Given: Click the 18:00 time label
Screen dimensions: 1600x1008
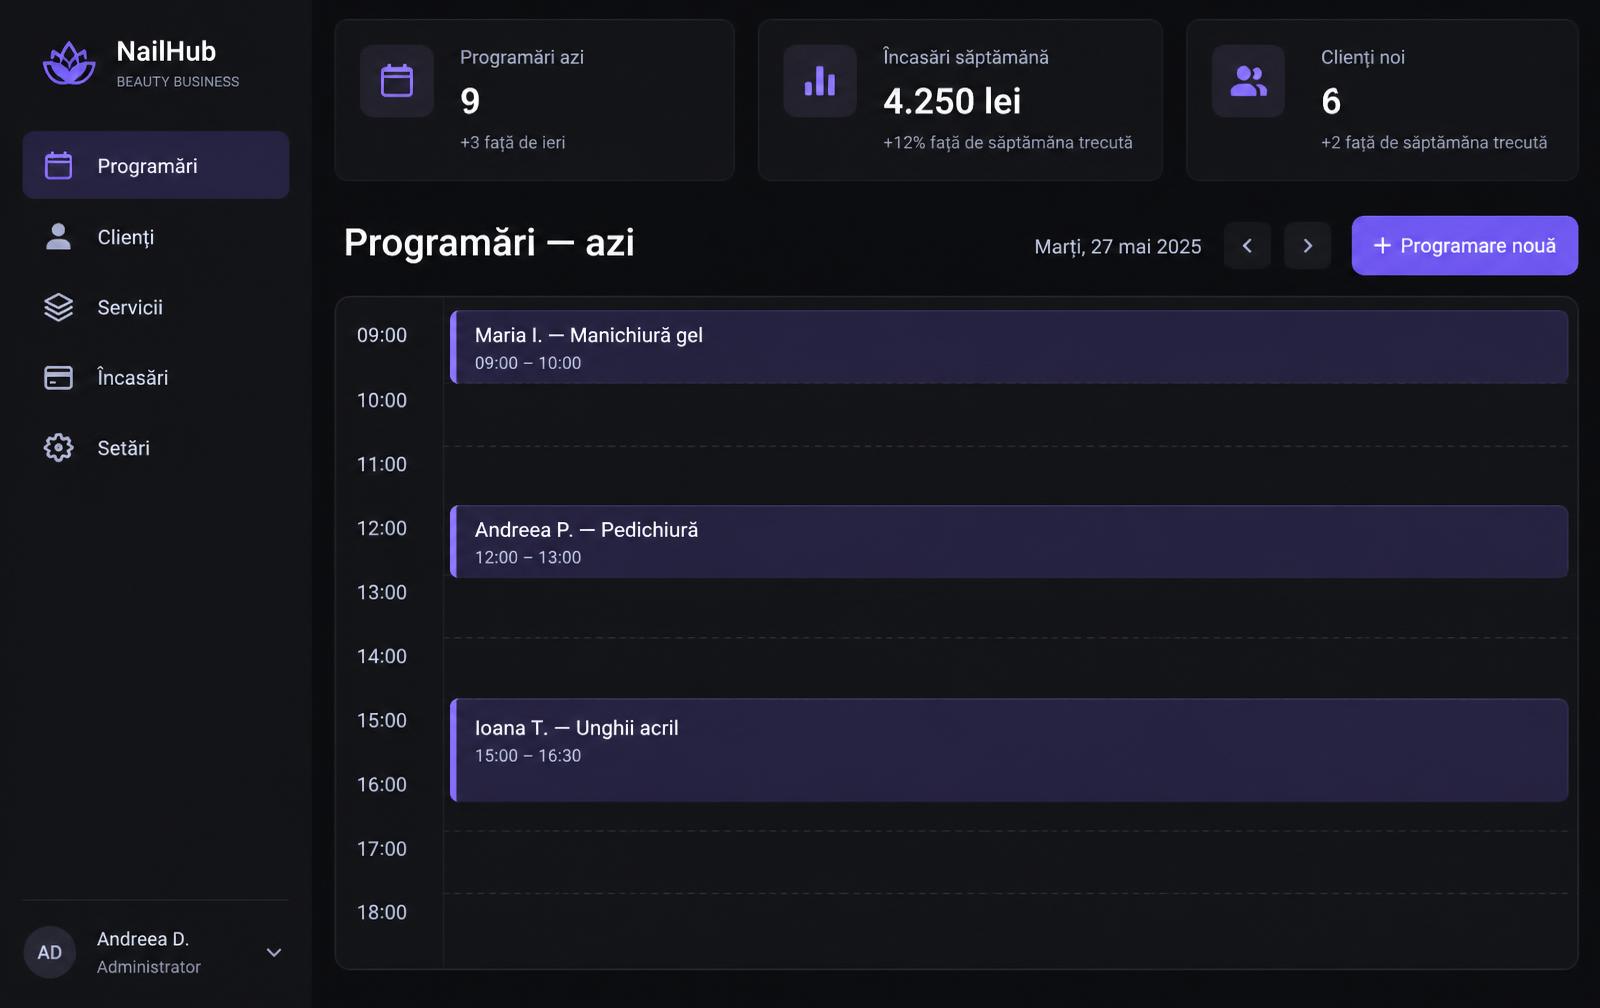Looking at the screenshot, I should 382,912.
